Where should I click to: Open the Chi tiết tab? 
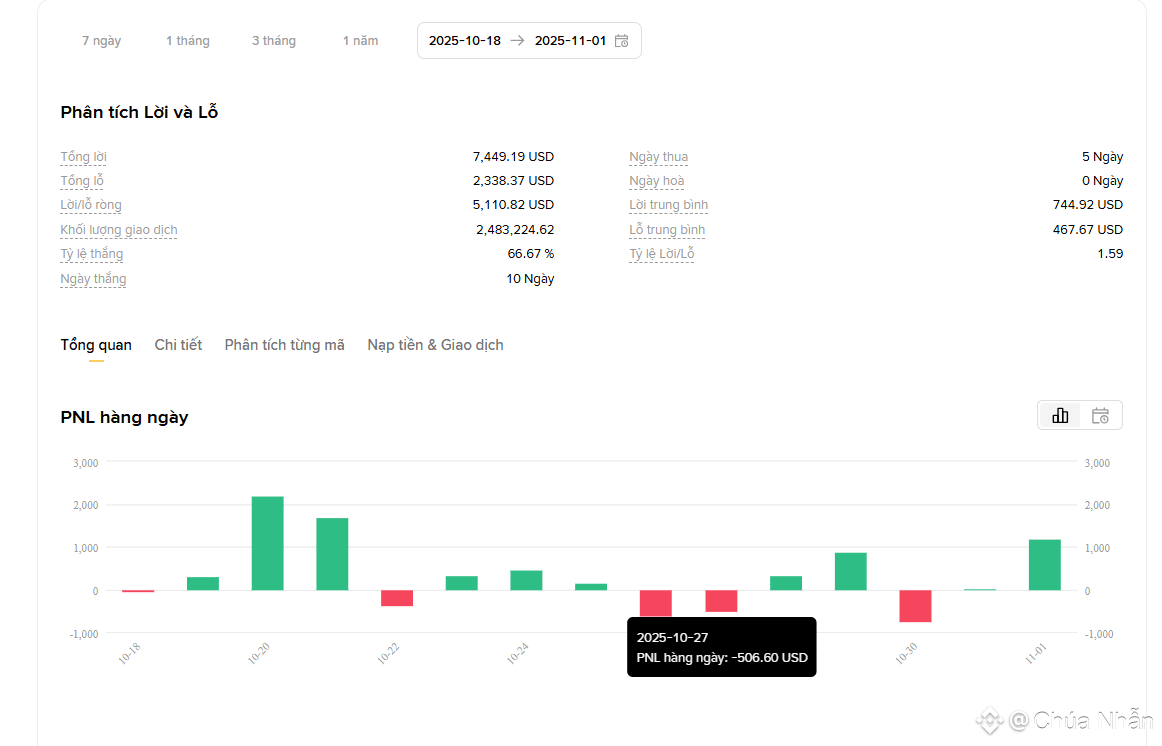pyautogui.click(x=178, y=345)
